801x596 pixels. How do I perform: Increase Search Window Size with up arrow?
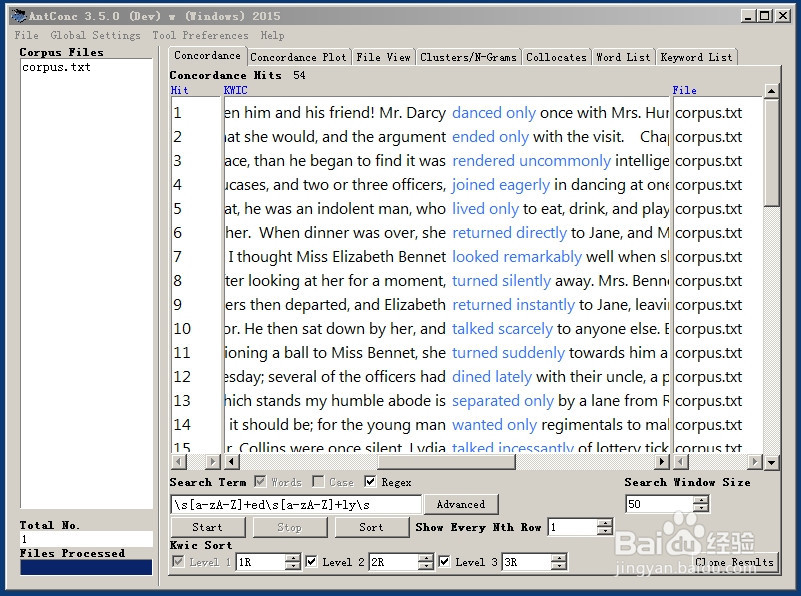701,500
